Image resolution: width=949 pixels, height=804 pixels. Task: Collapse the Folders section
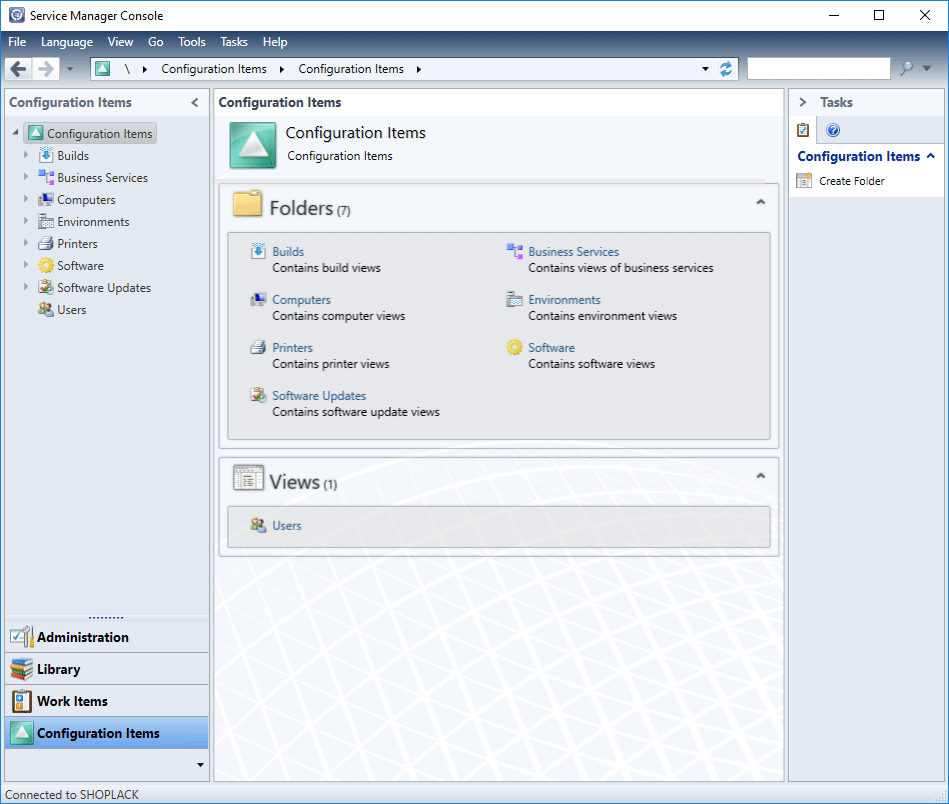(761, 202)
